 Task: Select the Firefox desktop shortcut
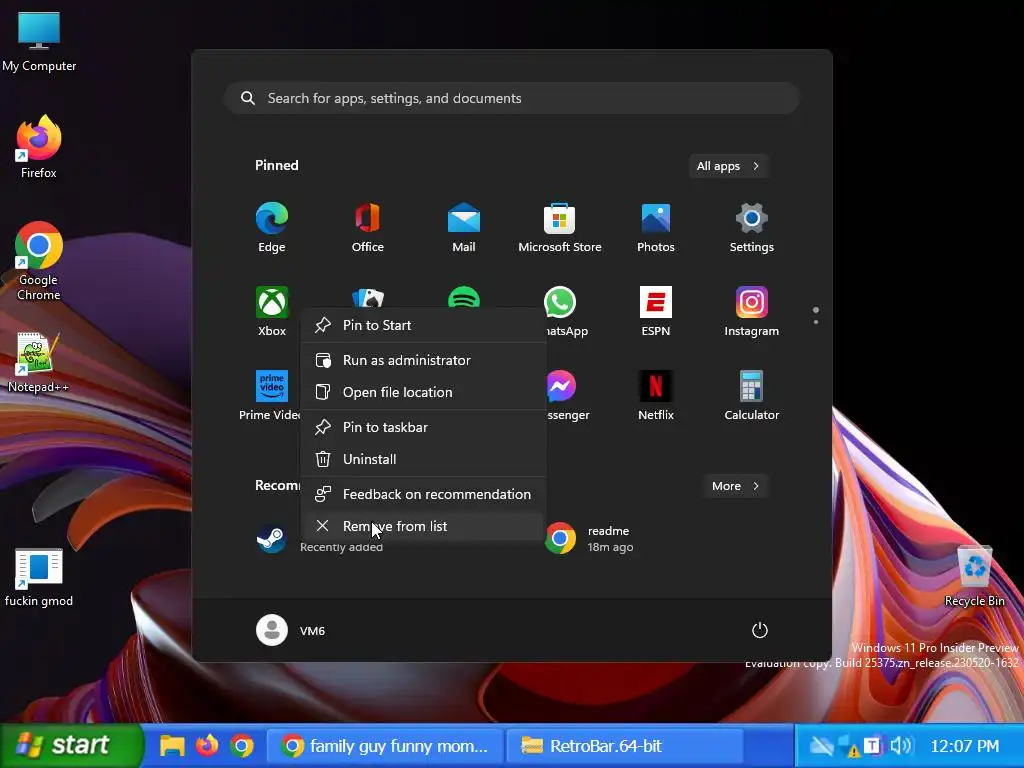(x=39, y=147)
